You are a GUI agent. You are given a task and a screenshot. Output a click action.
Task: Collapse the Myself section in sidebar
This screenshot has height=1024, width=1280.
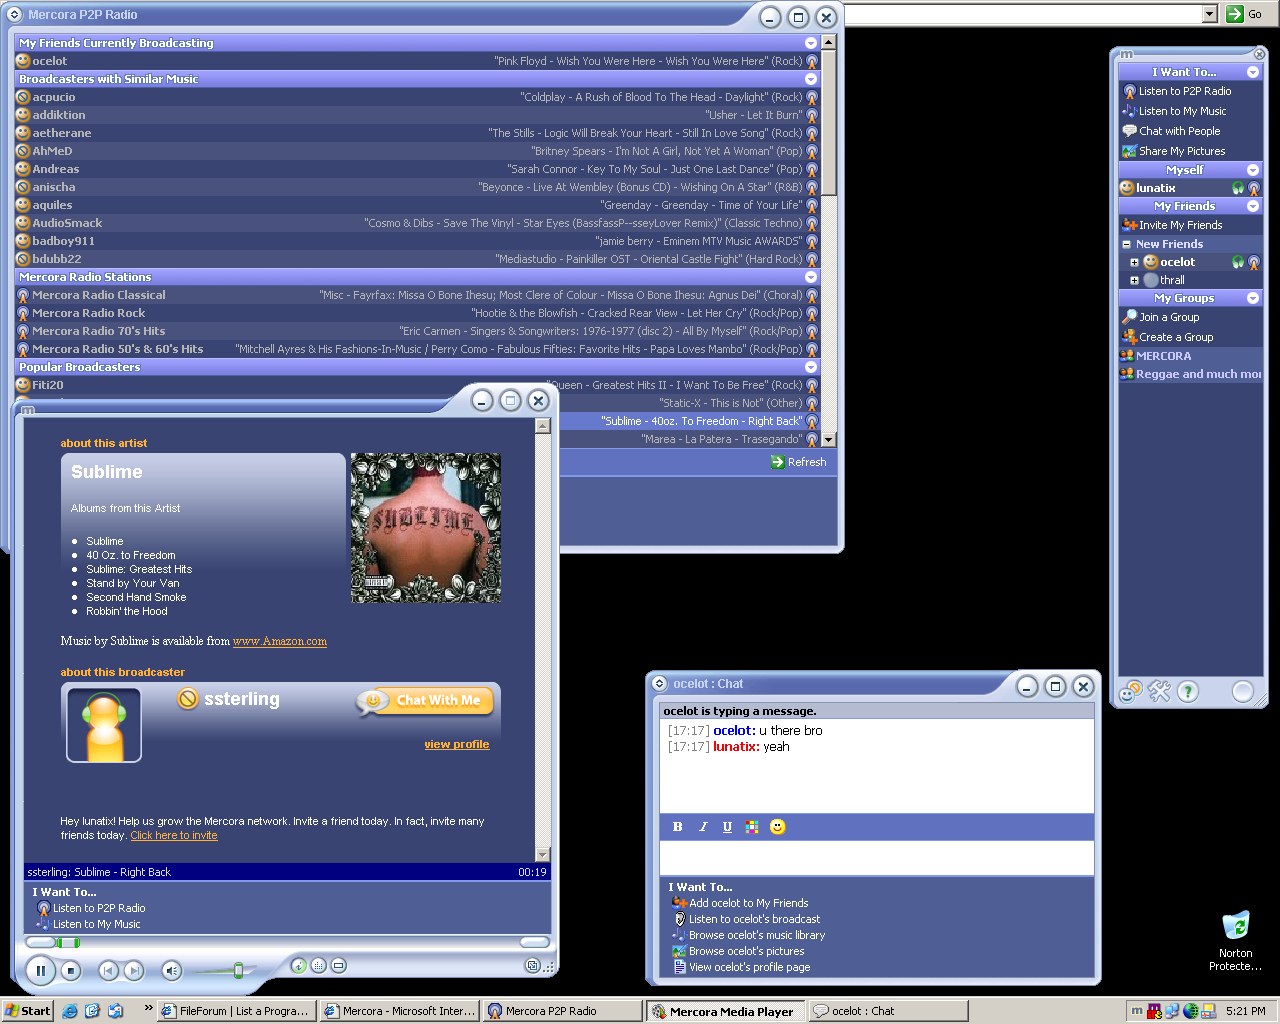1253,170
